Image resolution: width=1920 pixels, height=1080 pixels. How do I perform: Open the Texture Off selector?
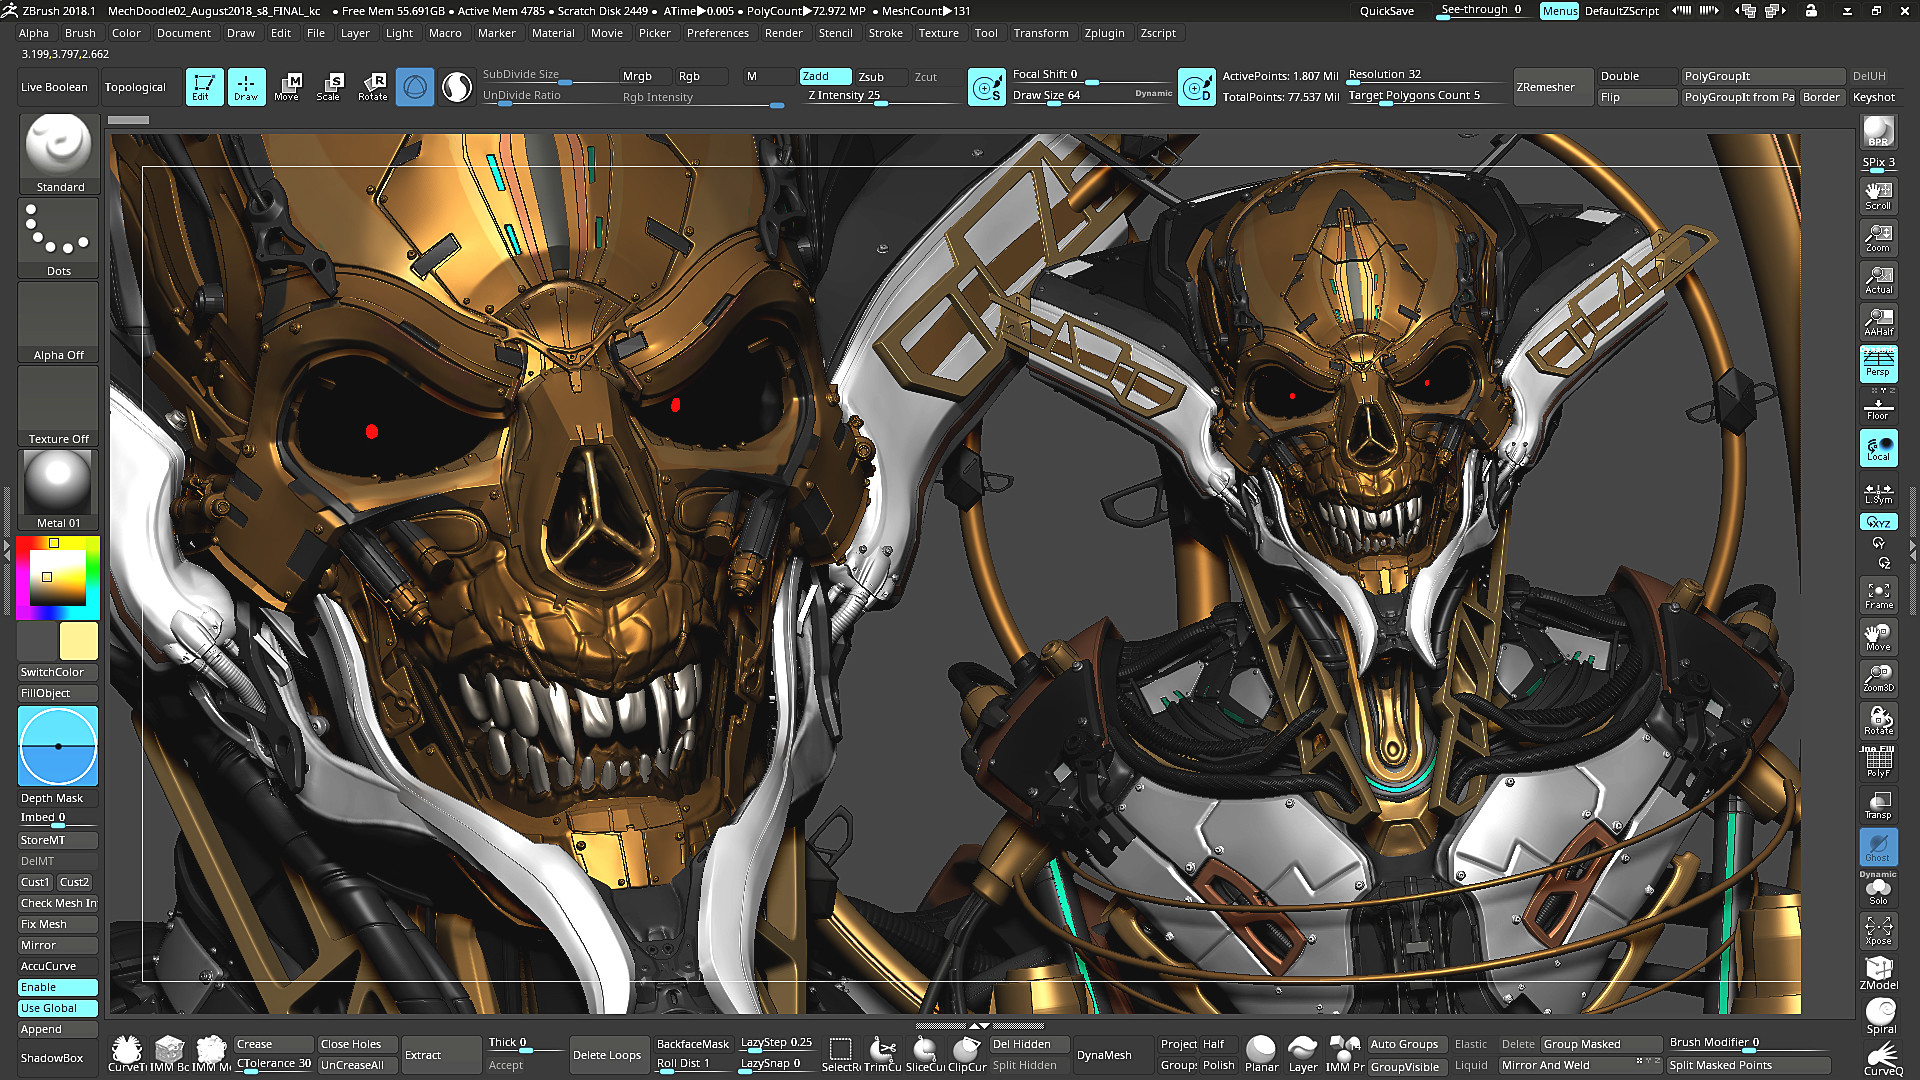[x=59, y=405]
